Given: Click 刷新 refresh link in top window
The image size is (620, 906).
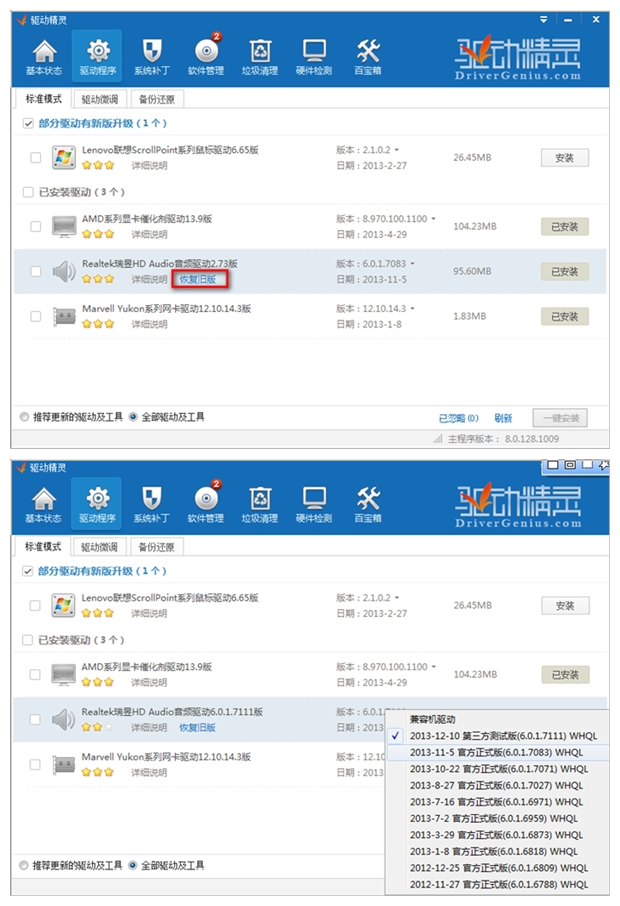Looking at the screenshot, I should coord(503,418).
